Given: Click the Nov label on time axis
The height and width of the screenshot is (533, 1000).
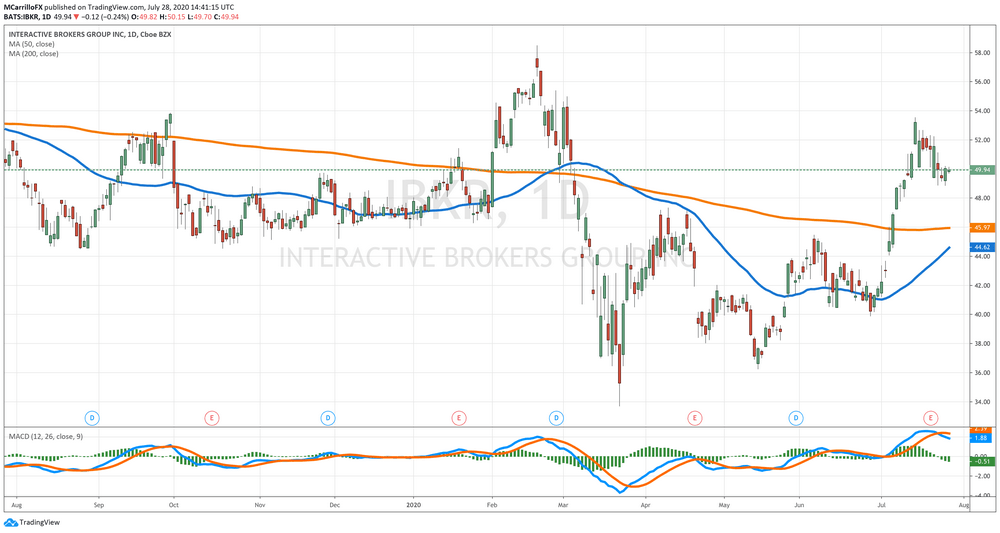Looking at the screenshot, I should (x=260, y=505).
